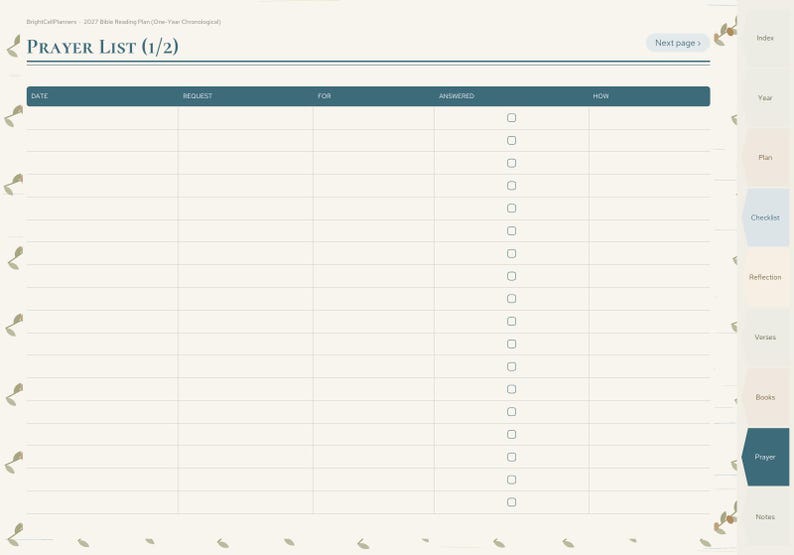Select the first row's Request cell
Screen dimensions: 794x555
click(x=246, y=118)
